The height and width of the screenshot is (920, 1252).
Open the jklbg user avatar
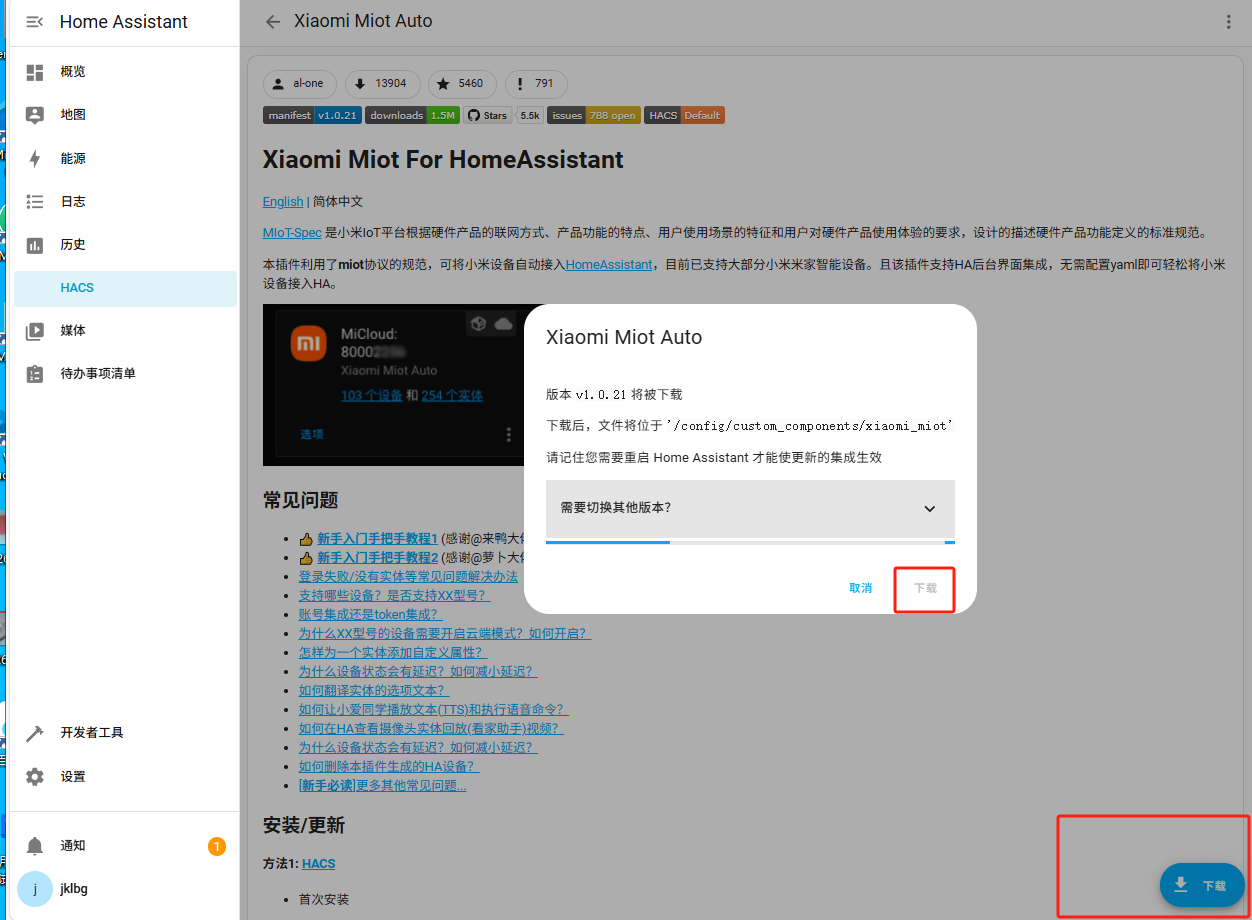(x=35, y=889)
